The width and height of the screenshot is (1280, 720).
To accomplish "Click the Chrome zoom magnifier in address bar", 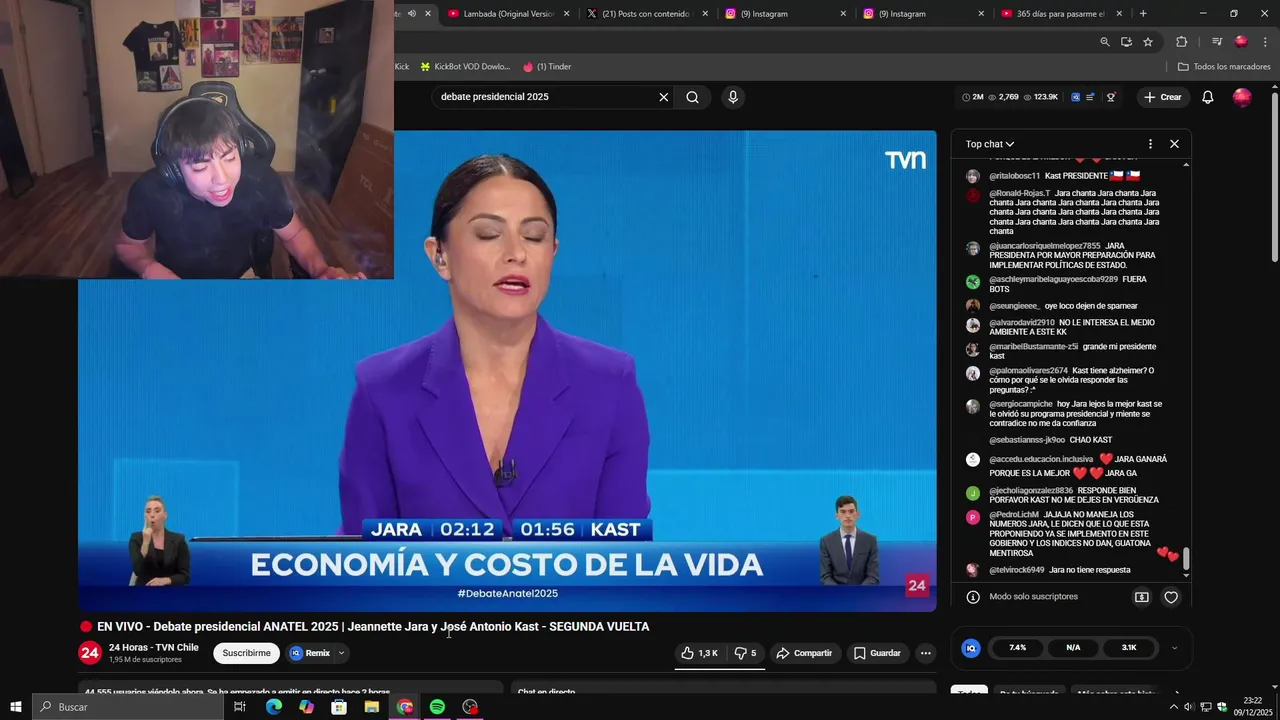I will tap(1104, 42).
